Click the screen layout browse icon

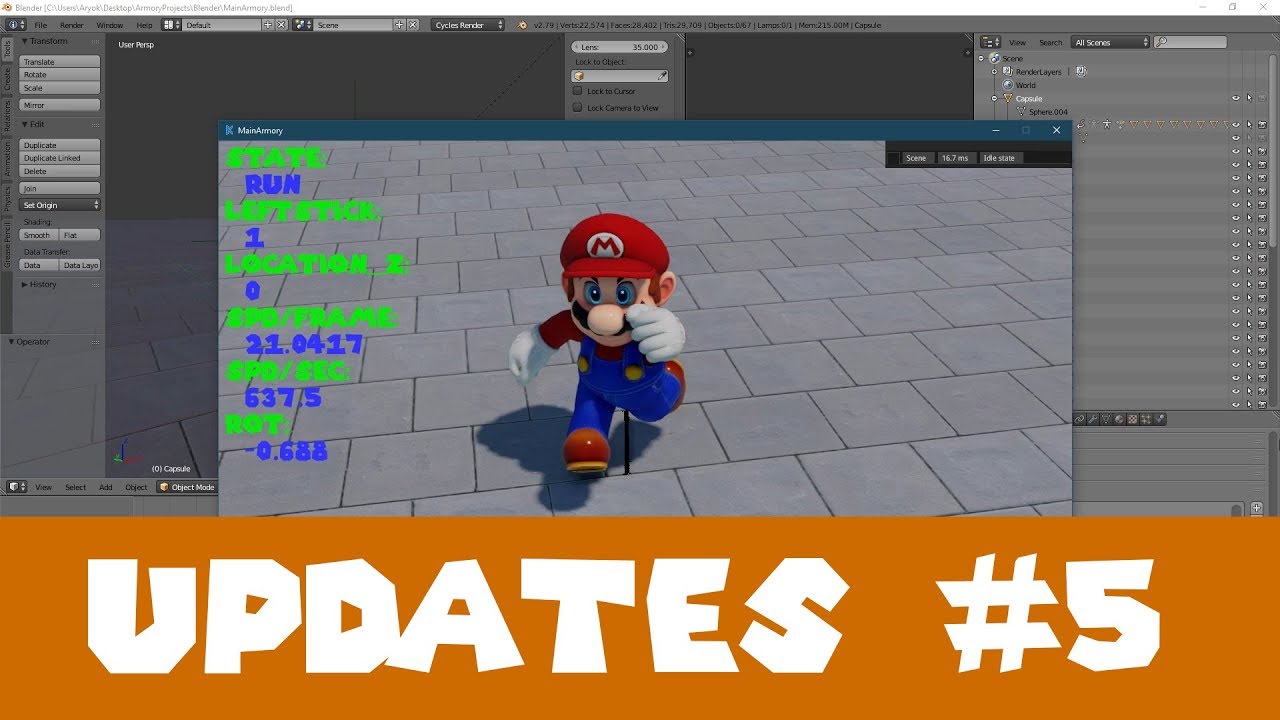click(x=173, y=24)
